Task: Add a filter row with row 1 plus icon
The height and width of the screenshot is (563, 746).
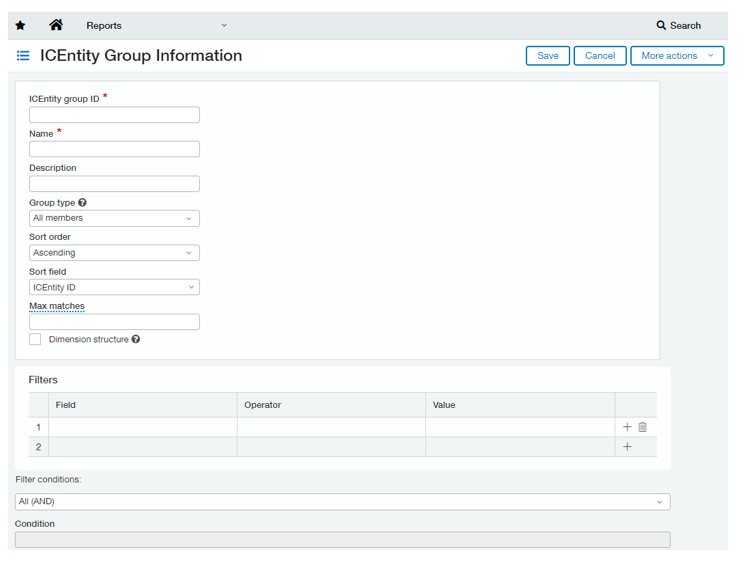Action: (x=627, y=427)
